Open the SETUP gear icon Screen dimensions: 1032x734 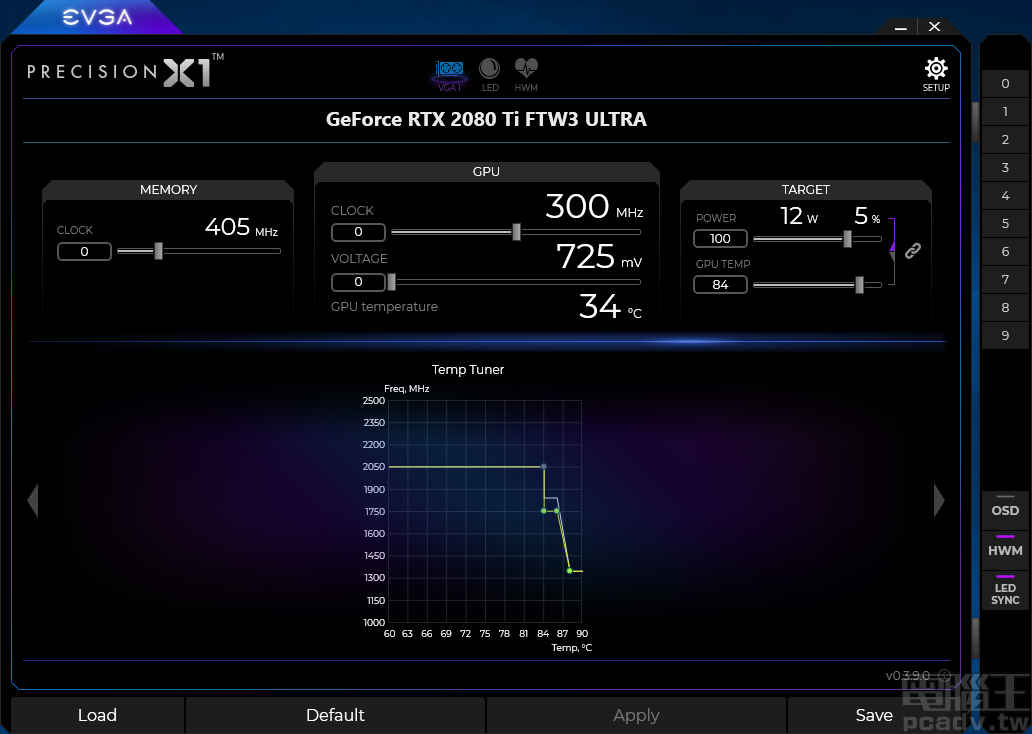pyautogui.click(x=936, y=74)
